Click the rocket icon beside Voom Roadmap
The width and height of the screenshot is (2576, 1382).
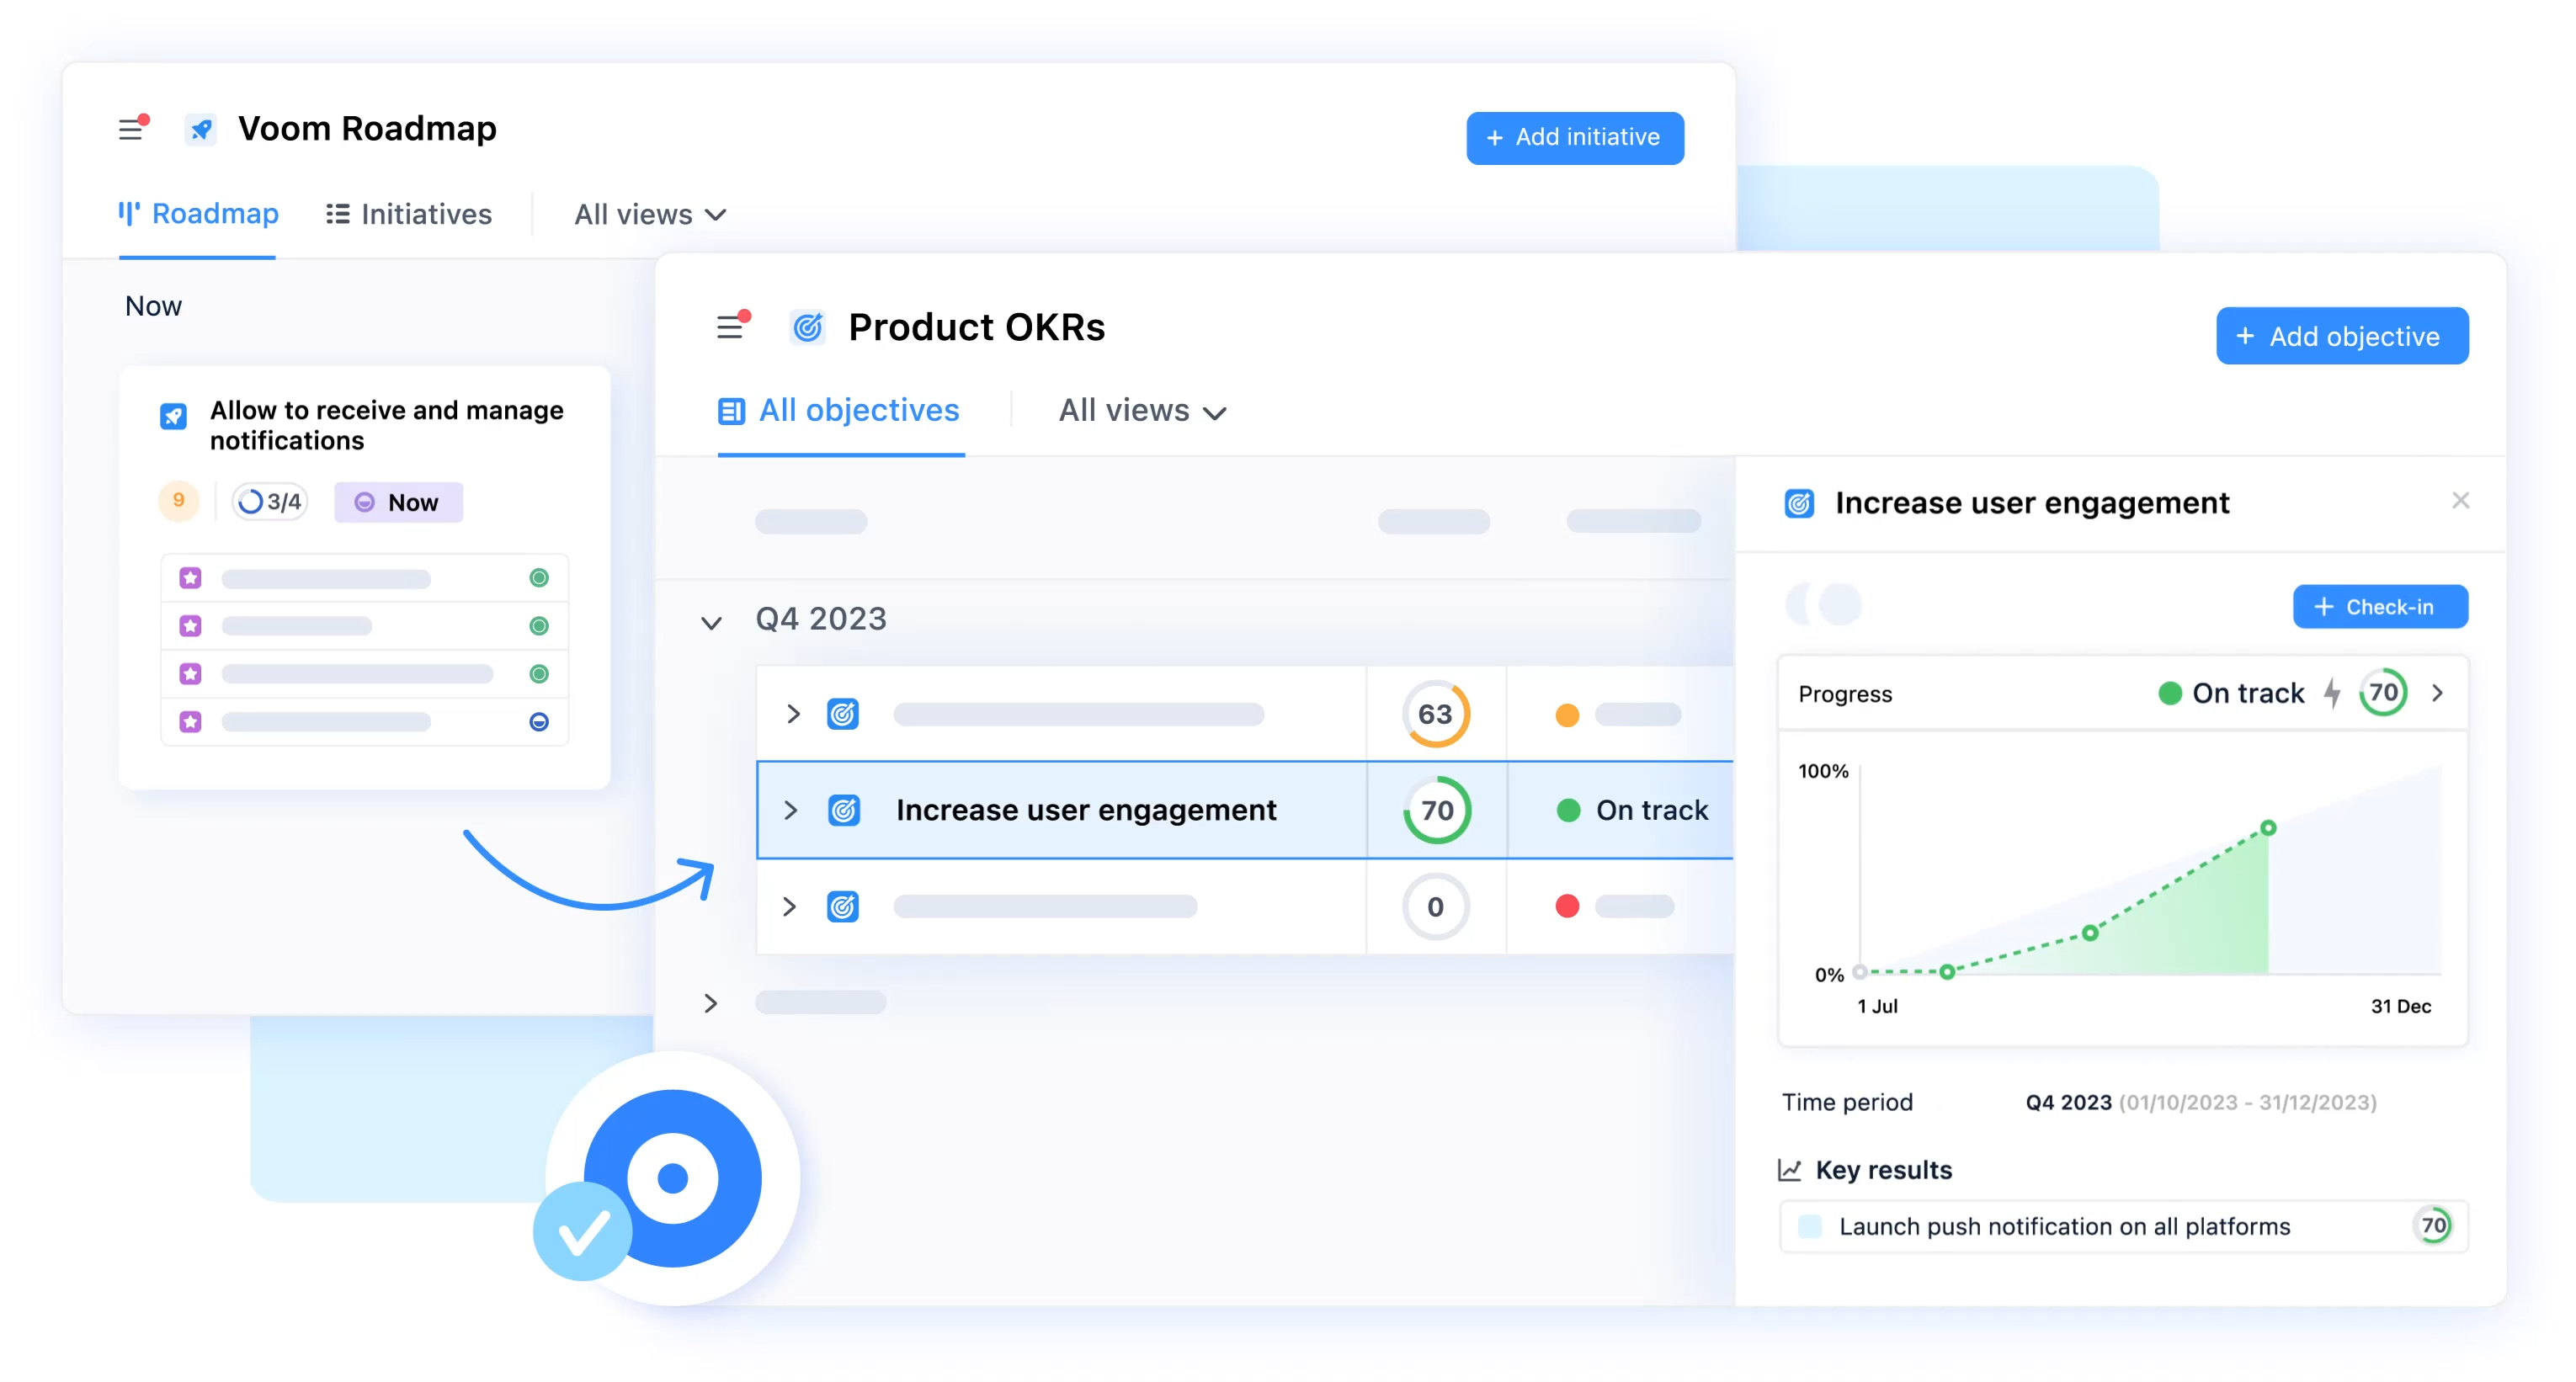[x=201, y=129]
